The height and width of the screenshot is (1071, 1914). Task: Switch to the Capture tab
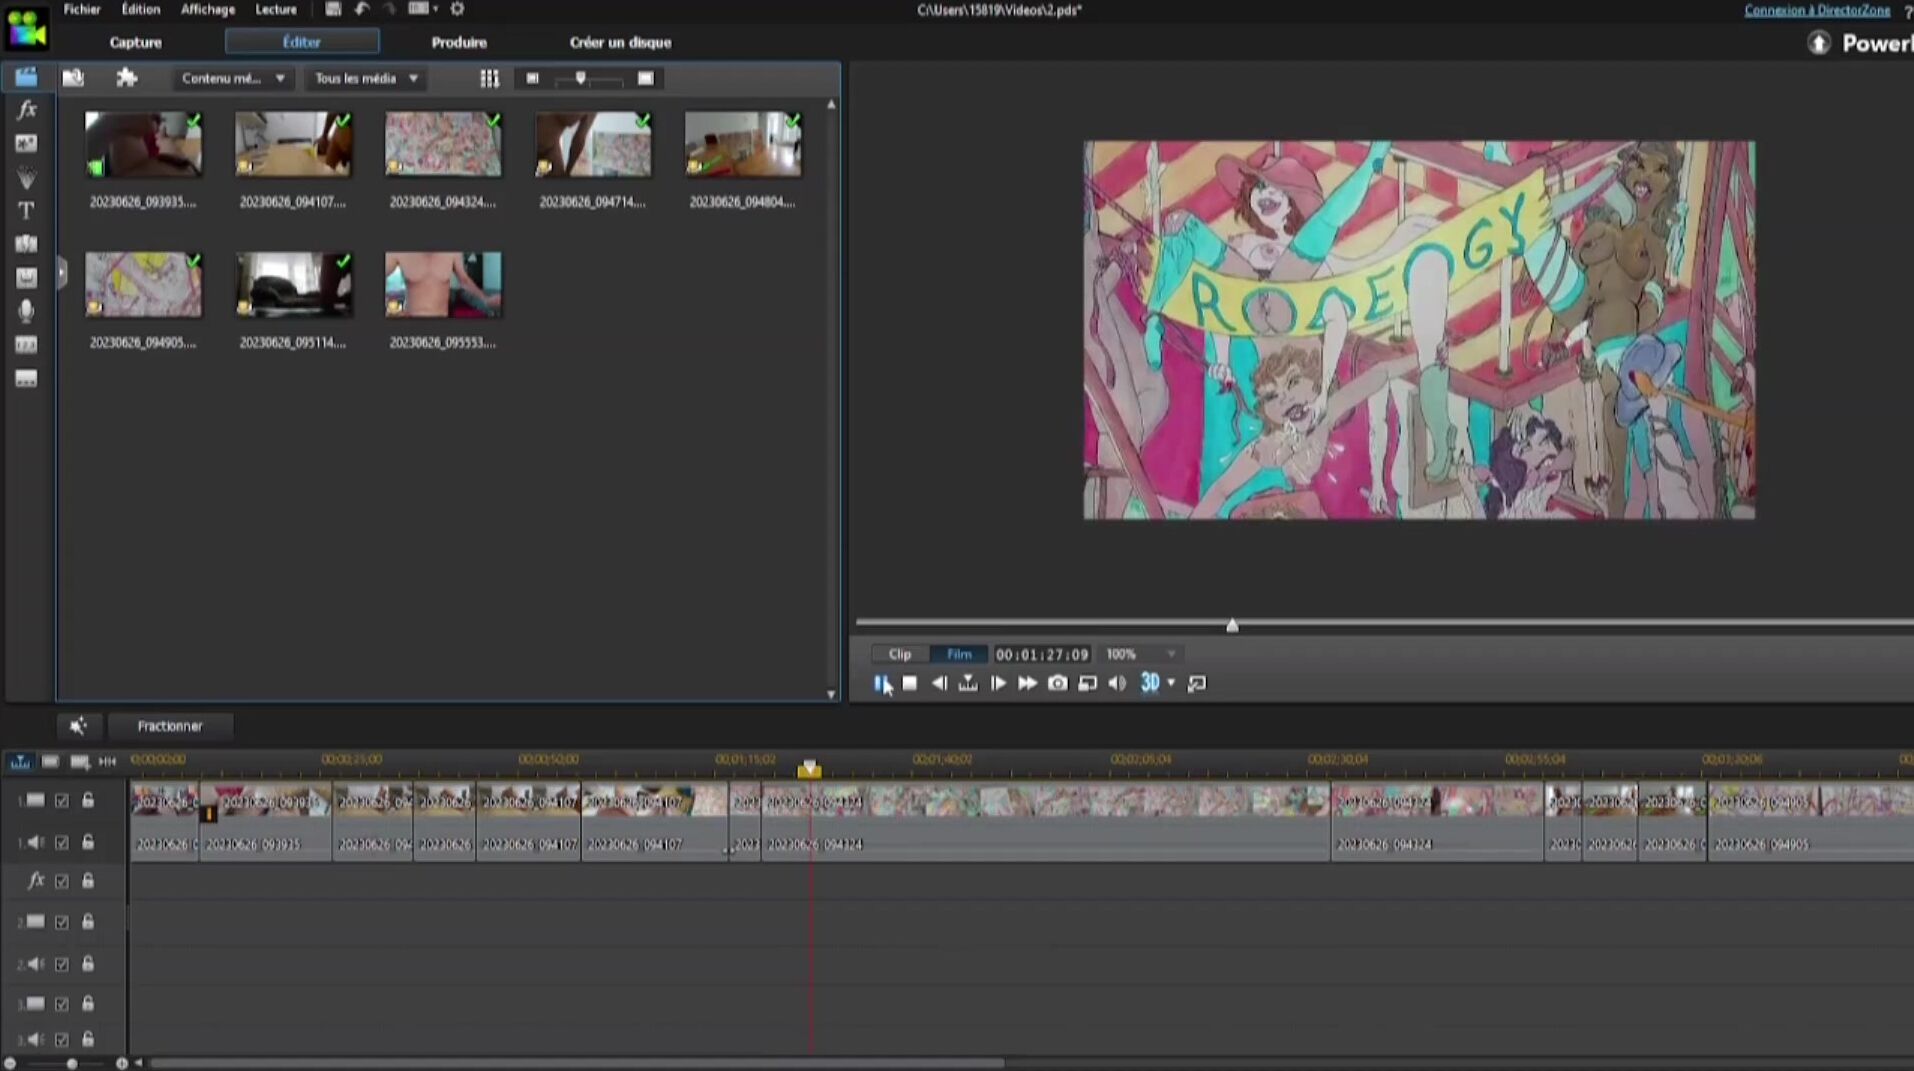tap(136, 42)
